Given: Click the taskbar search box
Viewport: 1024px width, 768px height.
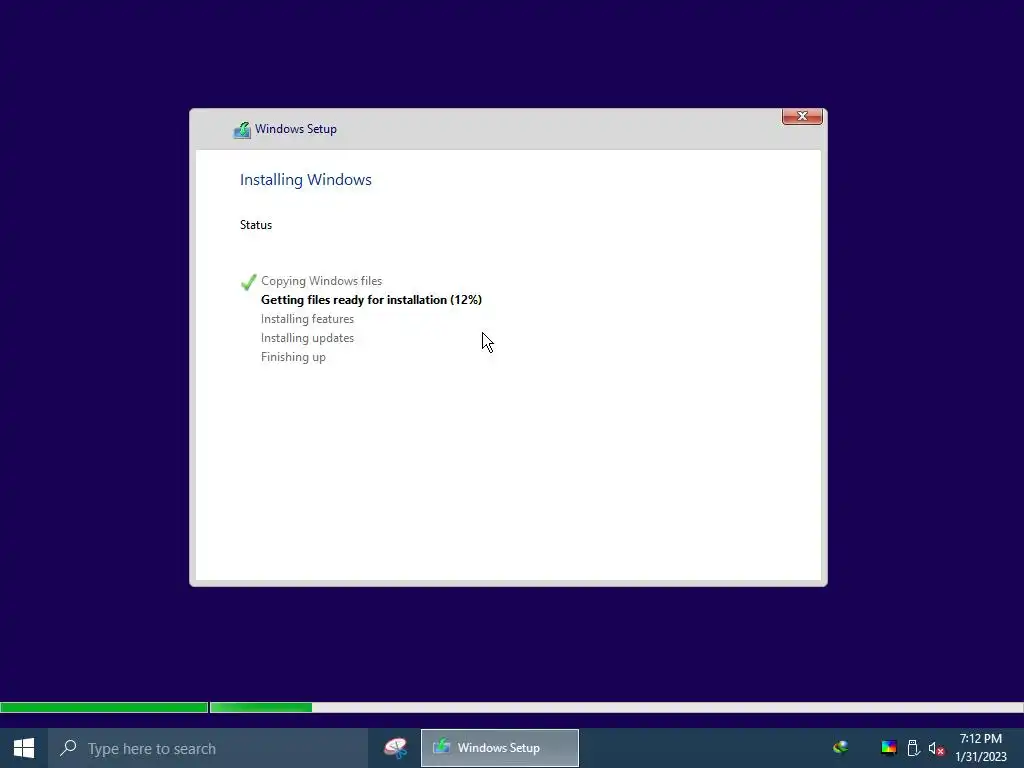Looking at the screenshot, I should (208, 748).
